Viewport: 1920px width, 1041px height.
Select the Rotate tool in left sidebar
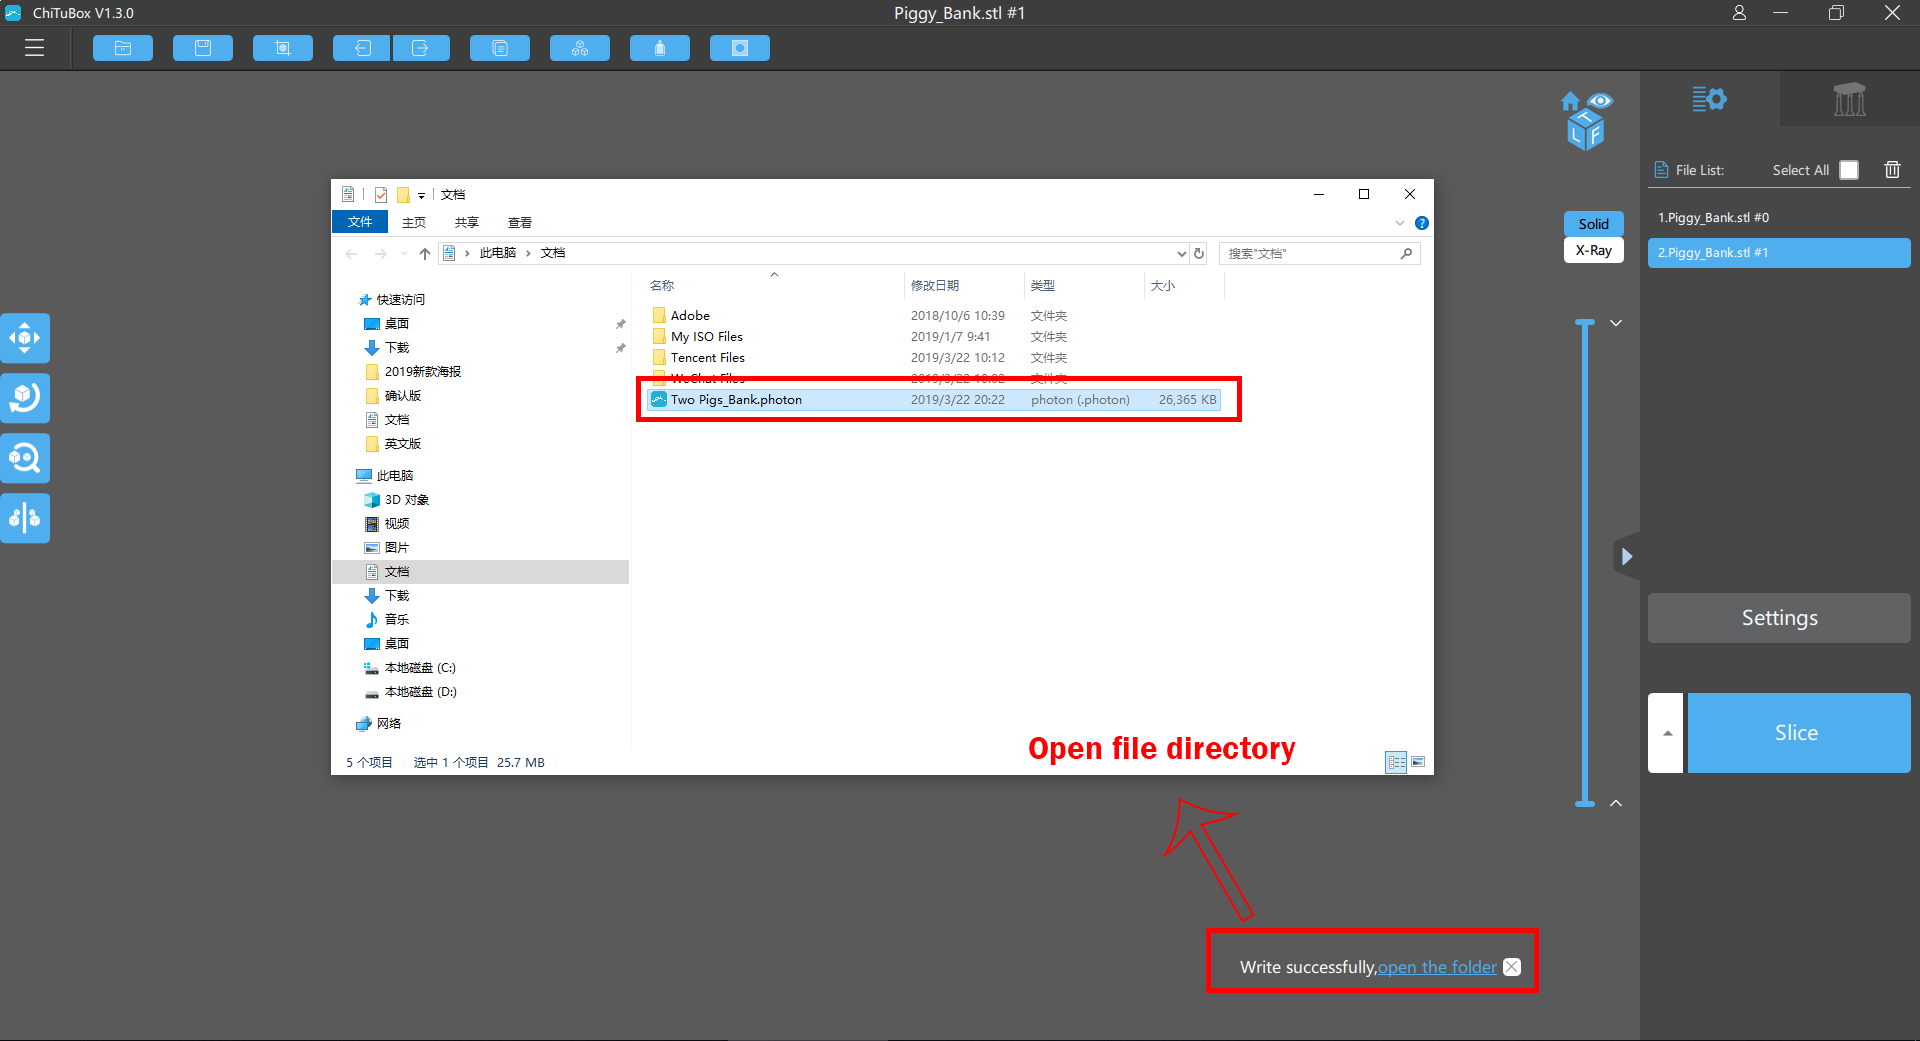coord(25,398)
